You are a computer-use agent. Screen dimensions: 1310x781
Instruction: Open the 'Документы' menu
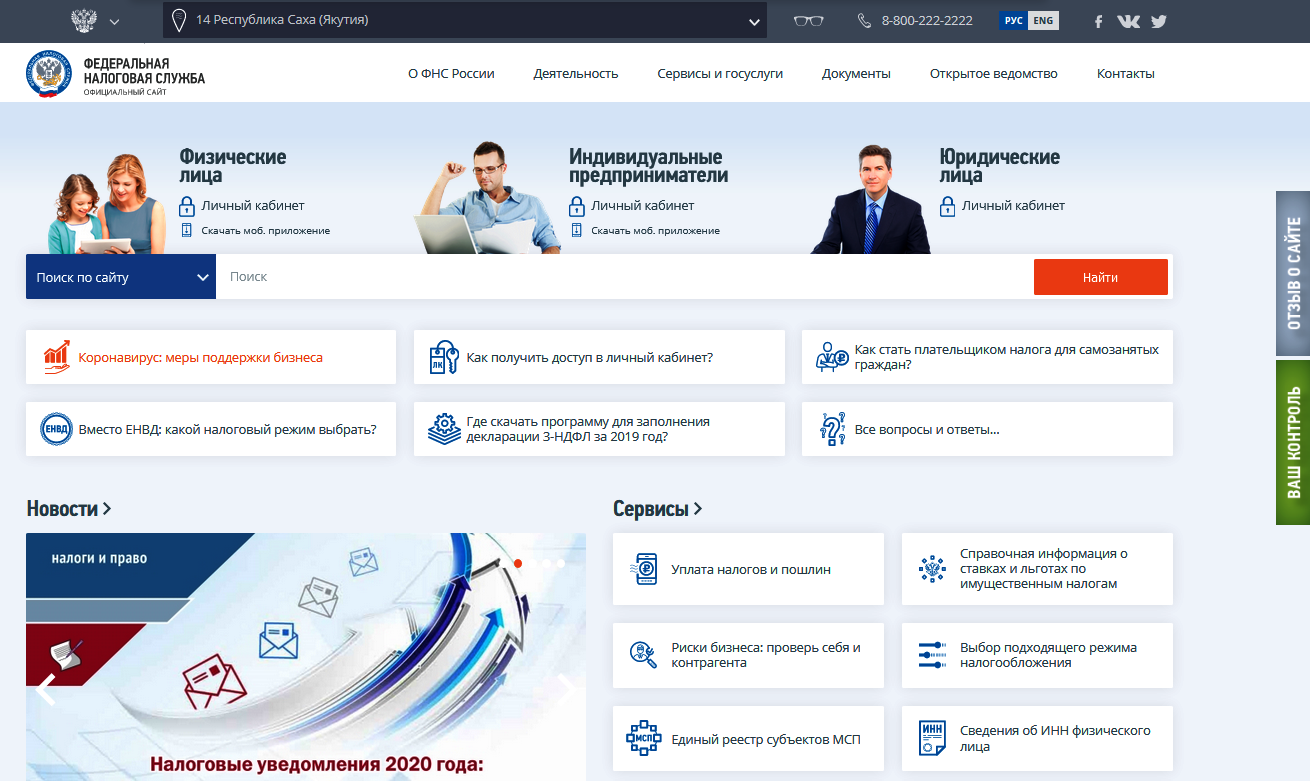pyautogui.click(x=856, y=73)
